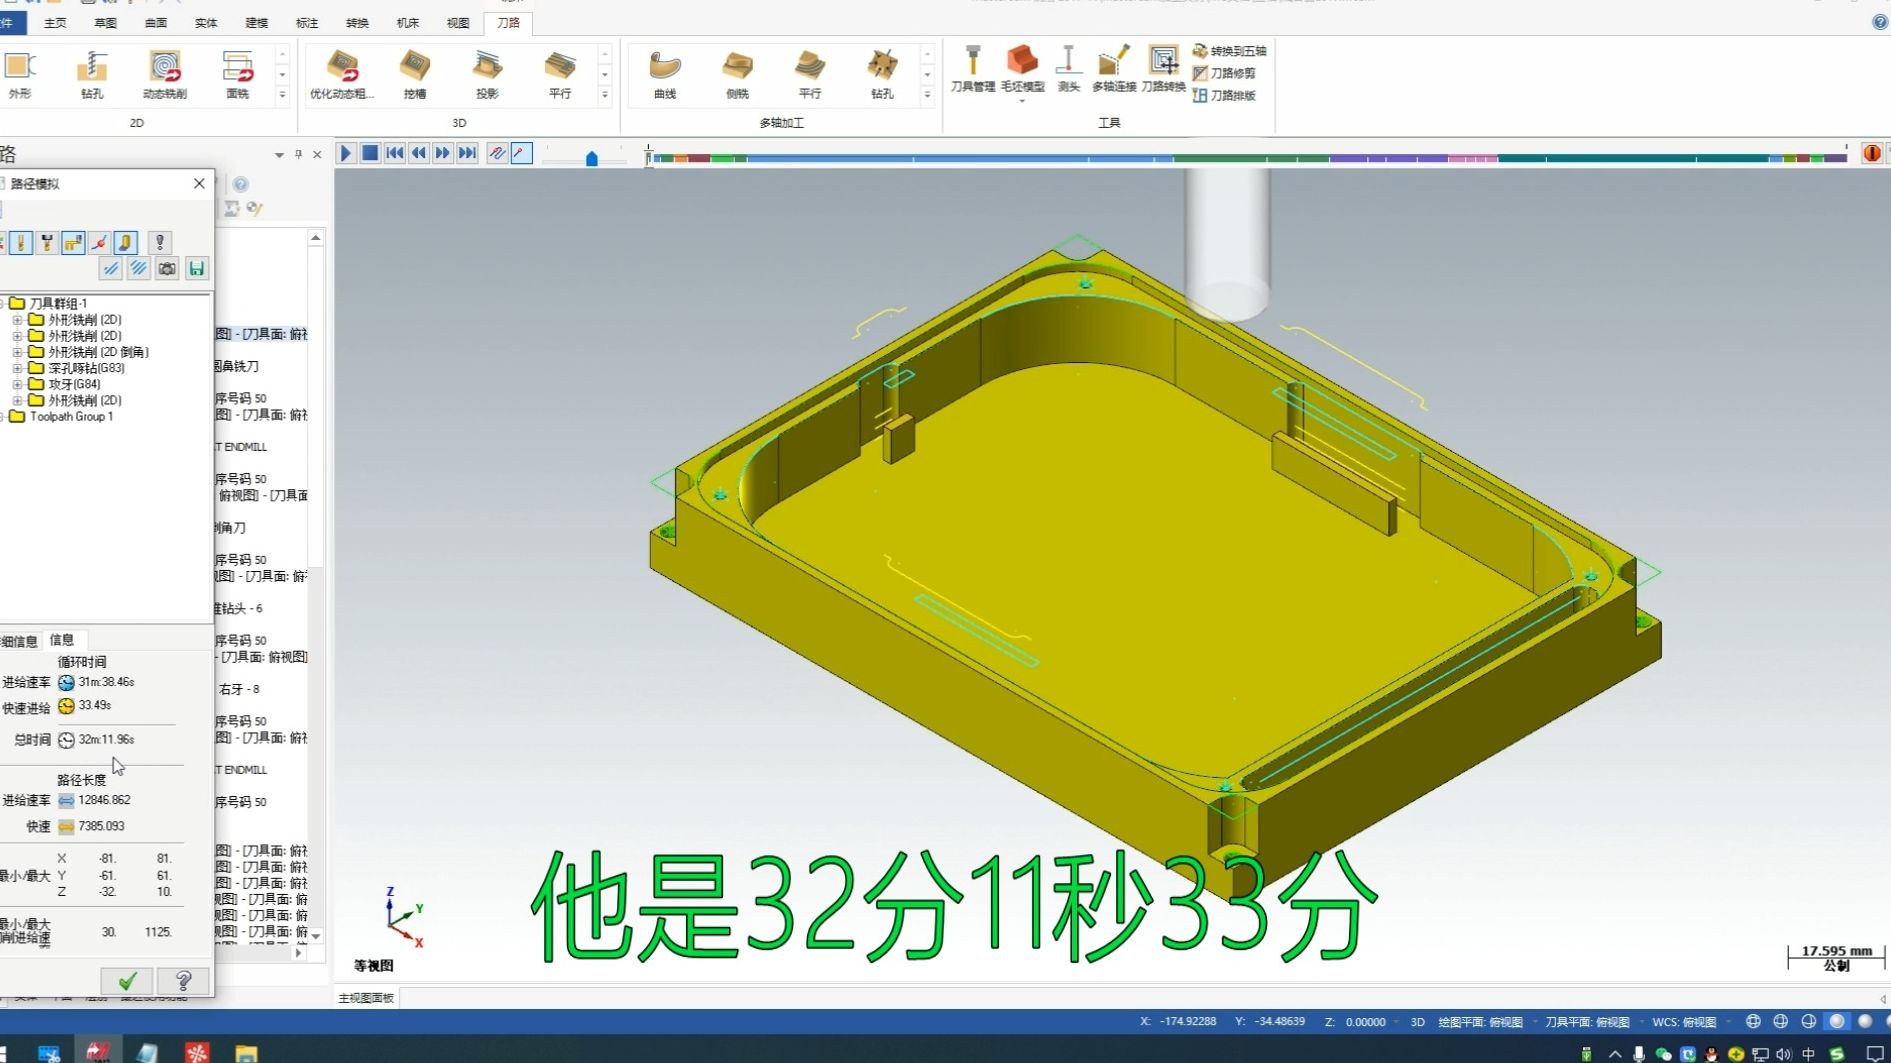Expand the 攻牙(G84) tree node
The width and height of the screenshot is (1891, 1063).
(17, 384)
